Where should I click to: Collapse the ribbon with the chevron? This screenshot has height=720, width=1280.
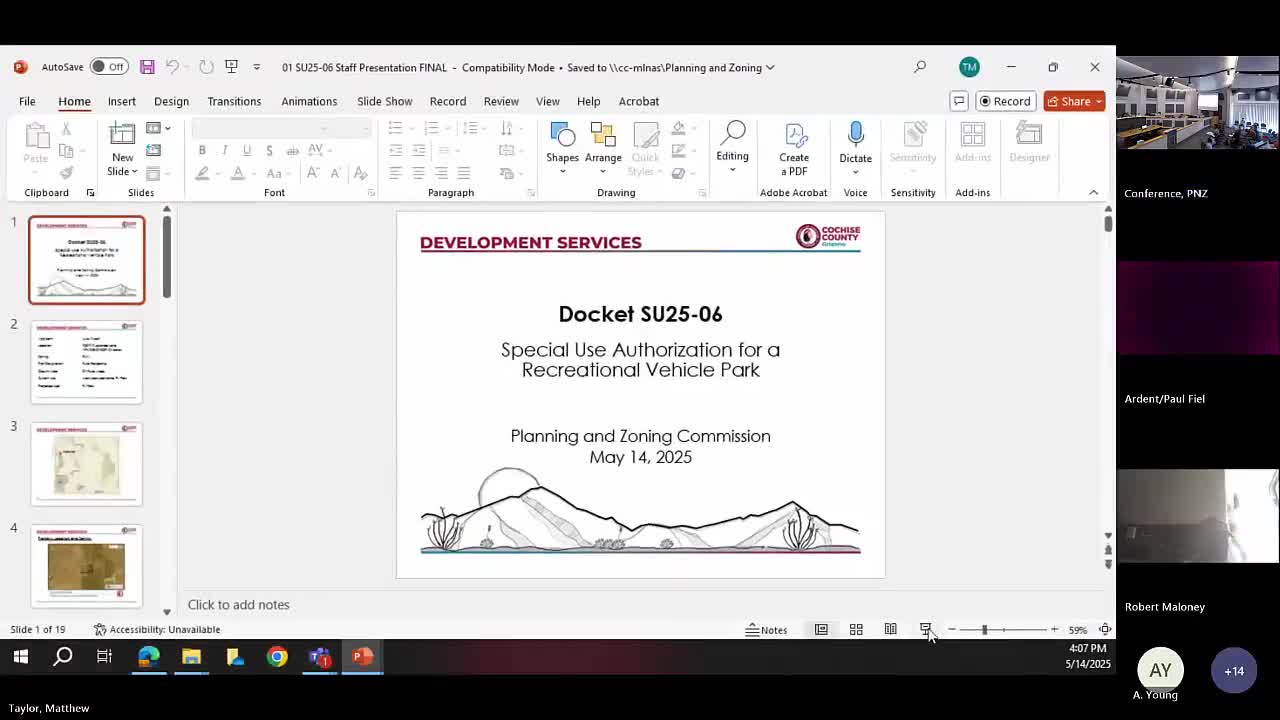[x=1093, y=192]
